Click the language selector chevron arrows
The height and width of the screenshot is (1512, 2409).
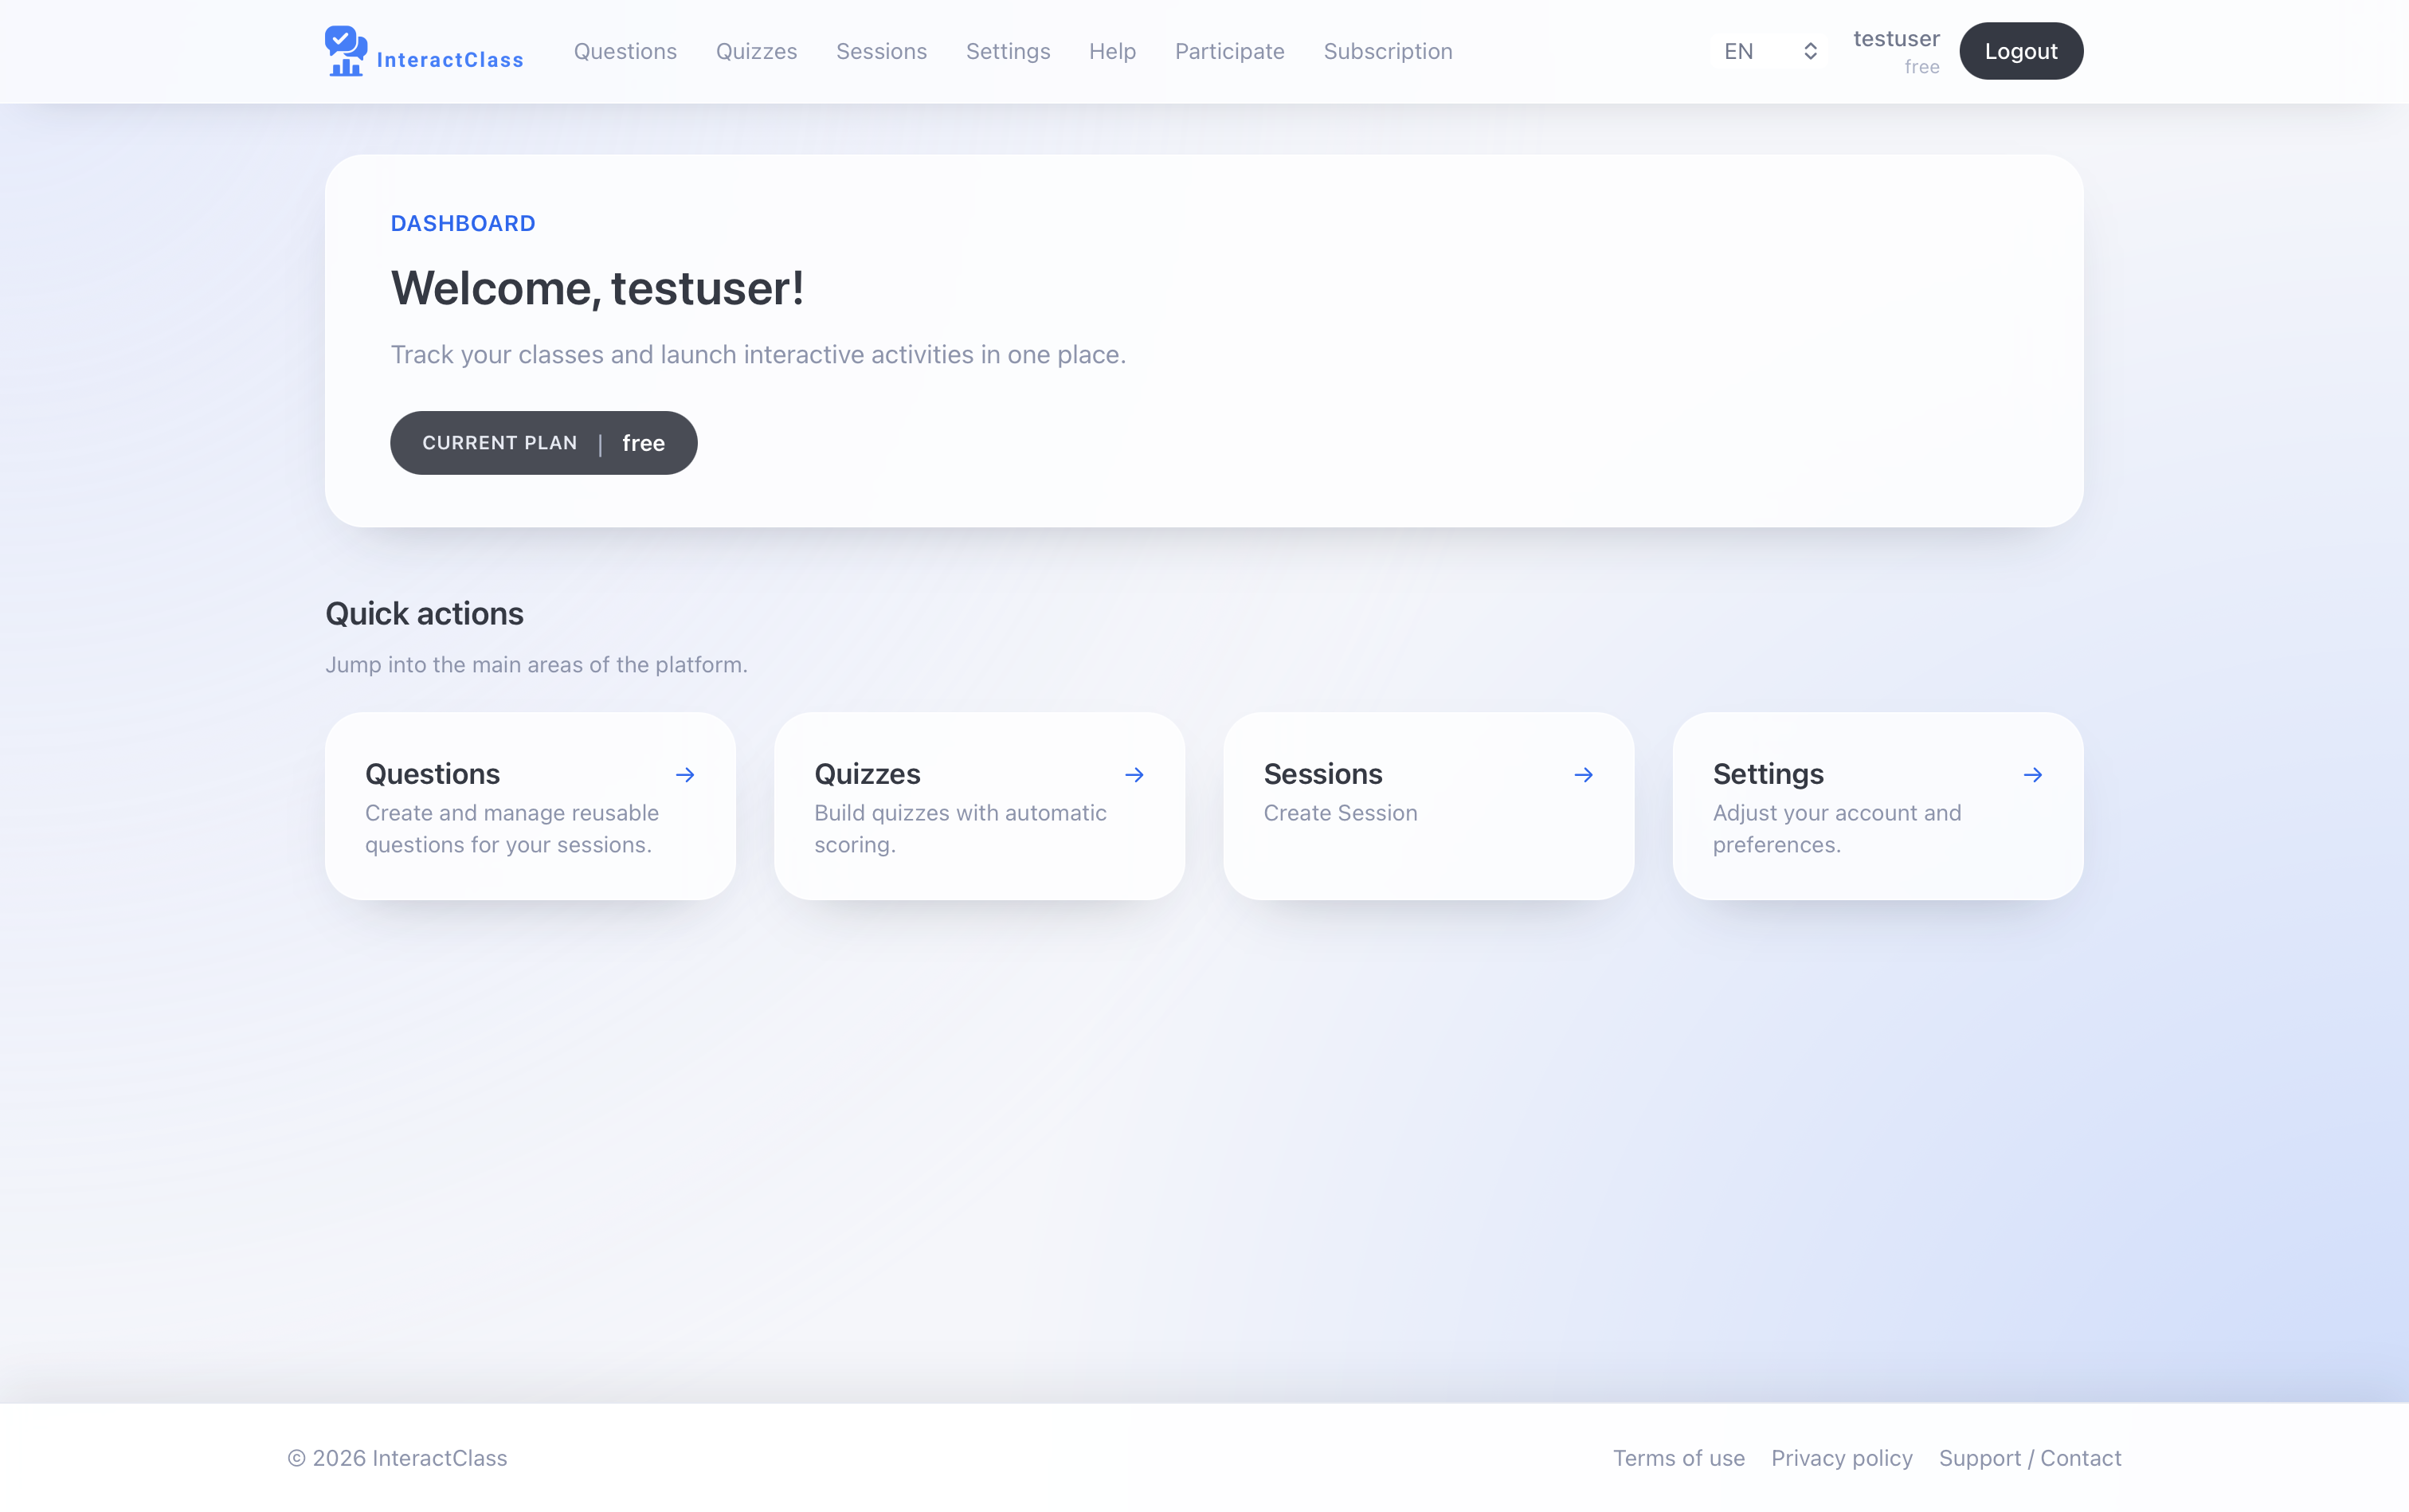(1810, 51)
